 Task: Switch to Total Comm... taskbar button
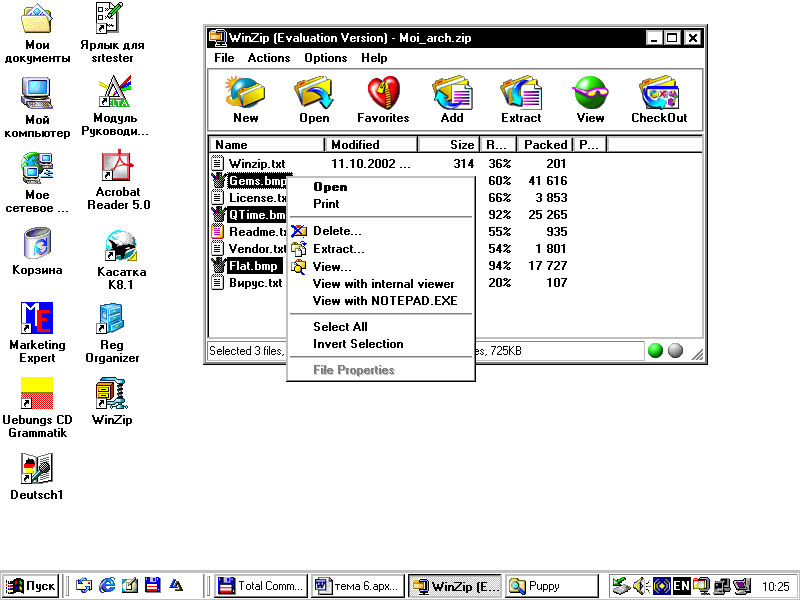[x=262, y=585]
